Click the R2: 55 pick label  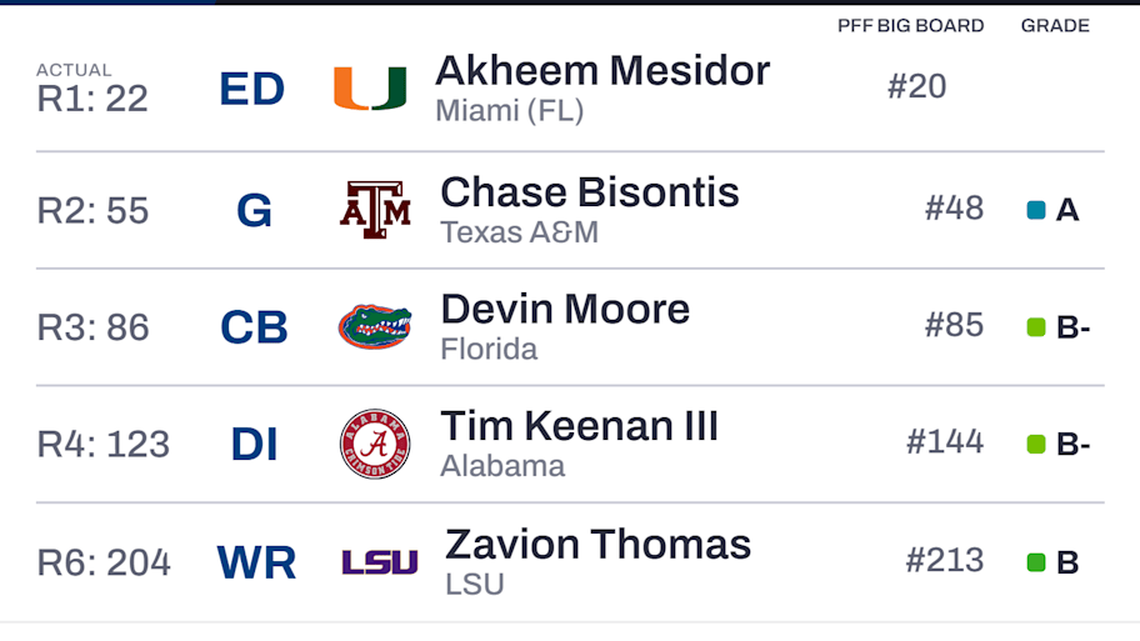93,211
